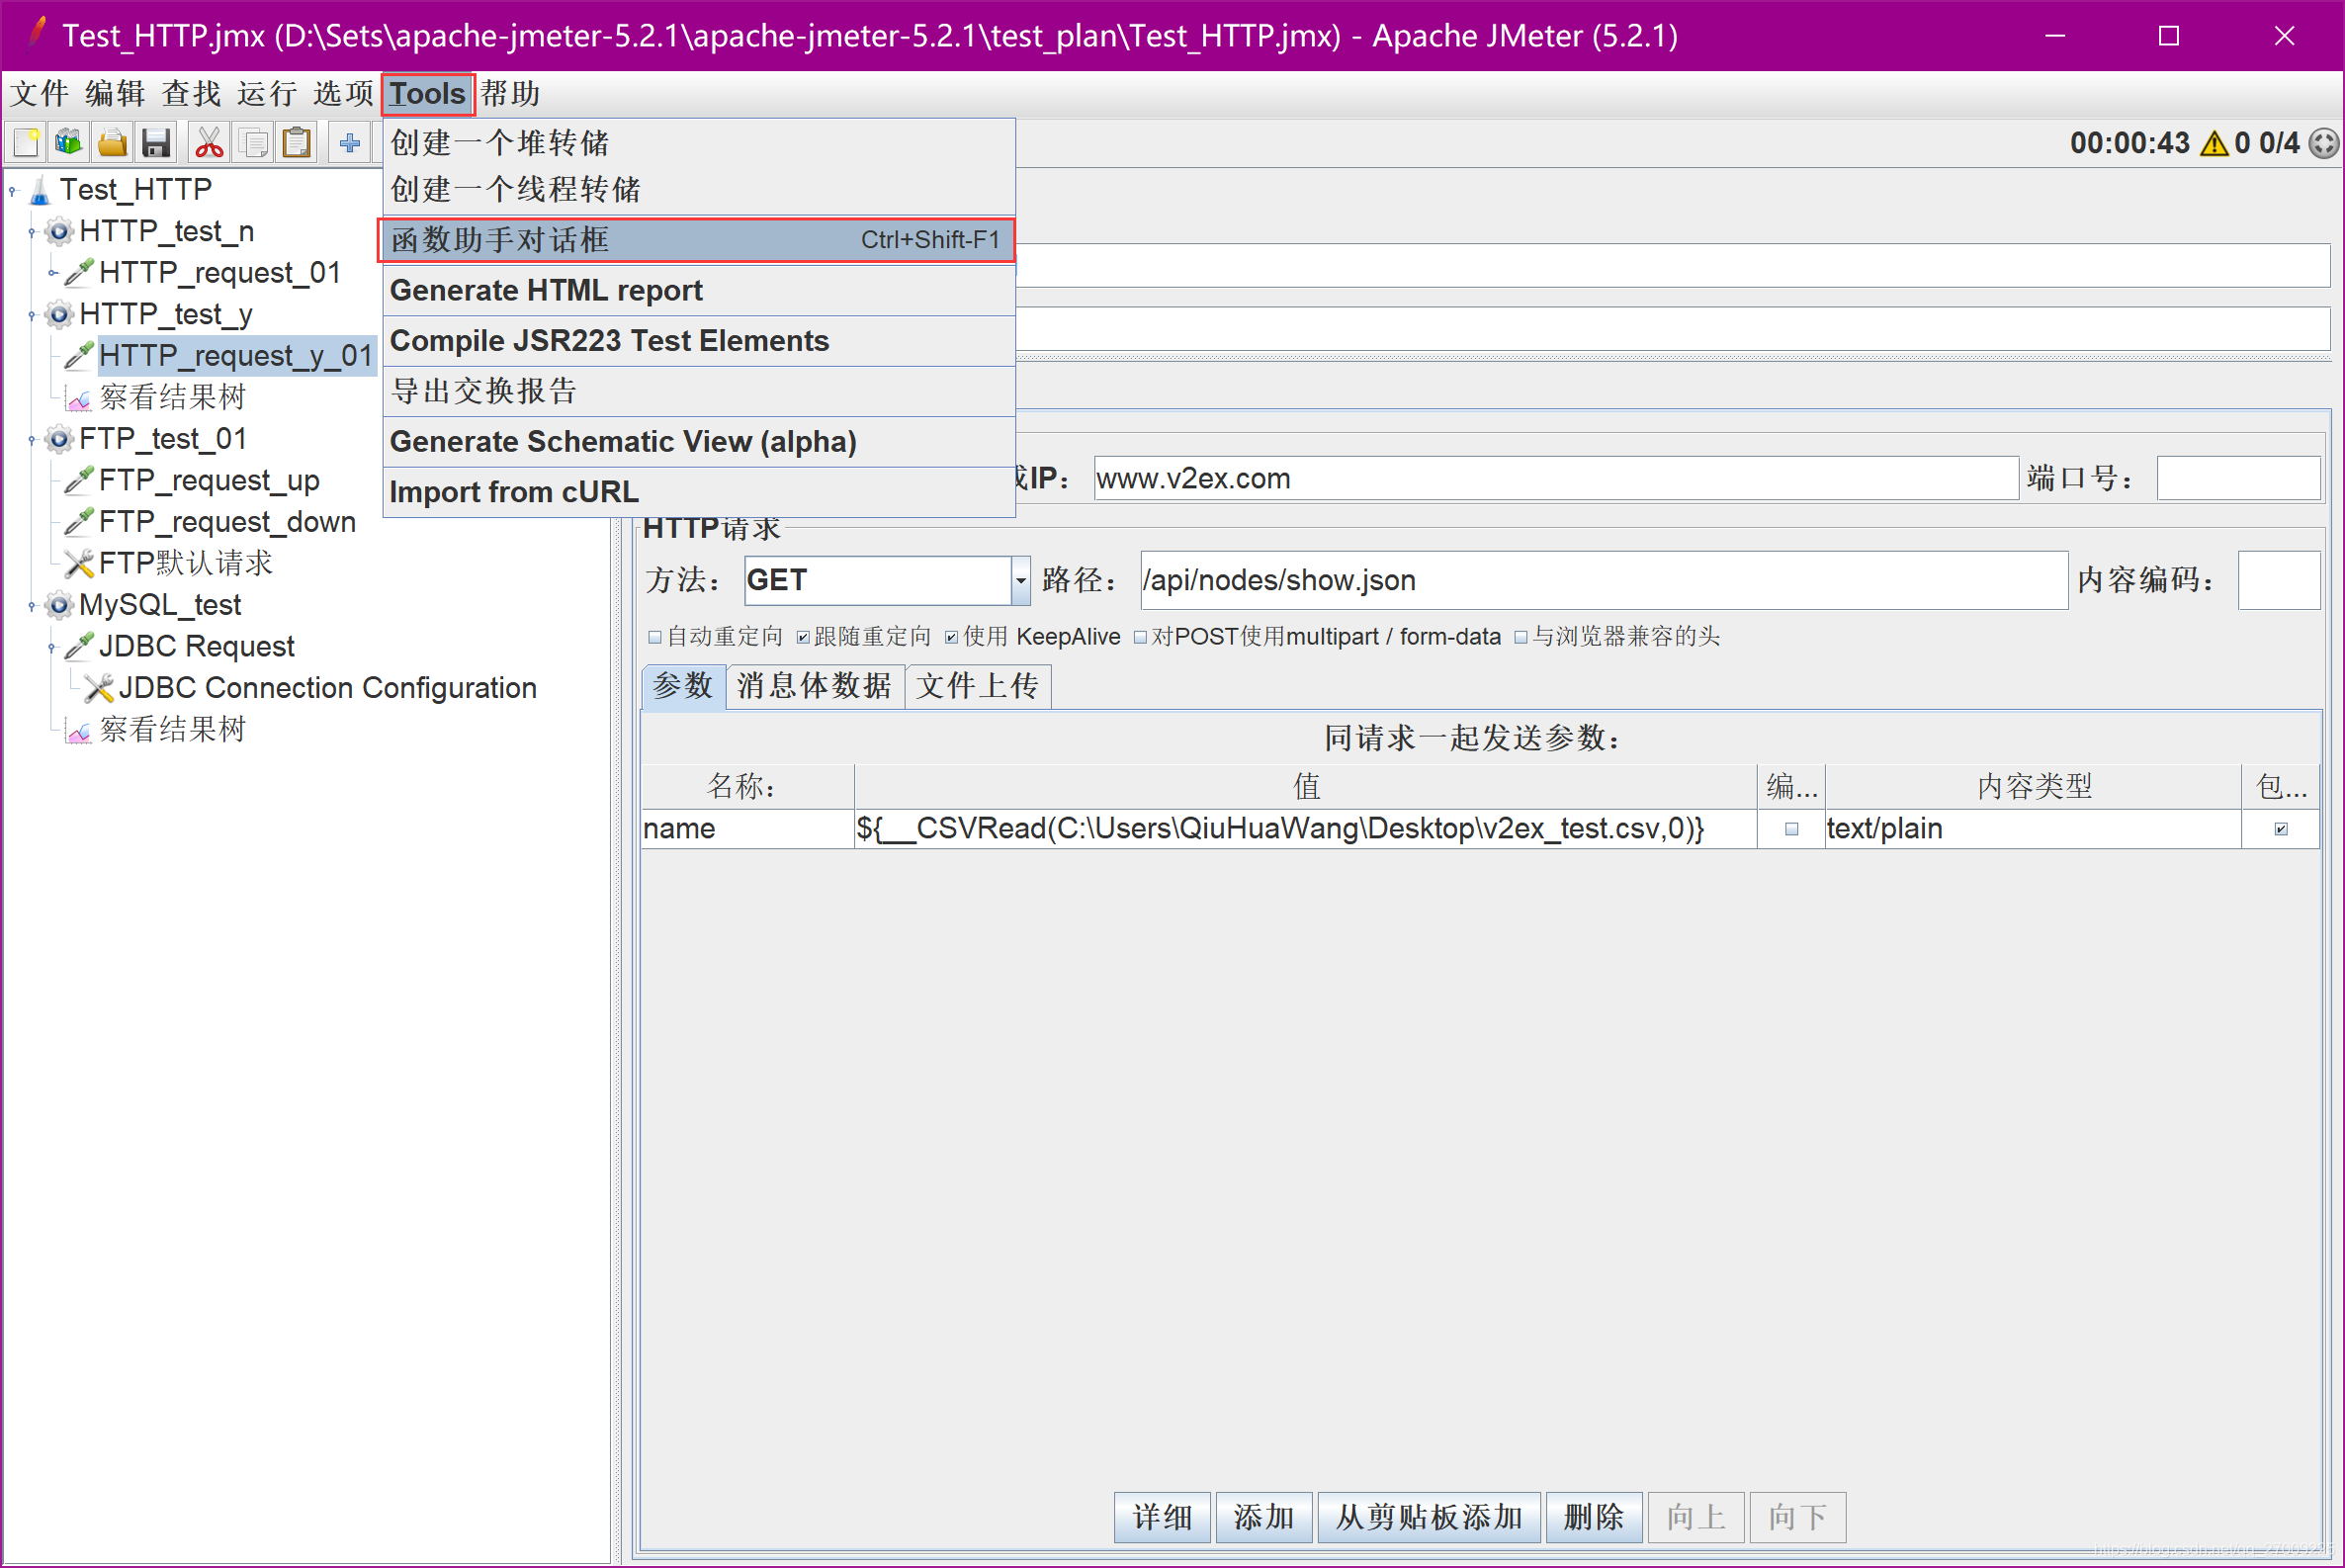Click the Open file folder icon
Screen dimensions: 2345x1568
pos(112,143)
